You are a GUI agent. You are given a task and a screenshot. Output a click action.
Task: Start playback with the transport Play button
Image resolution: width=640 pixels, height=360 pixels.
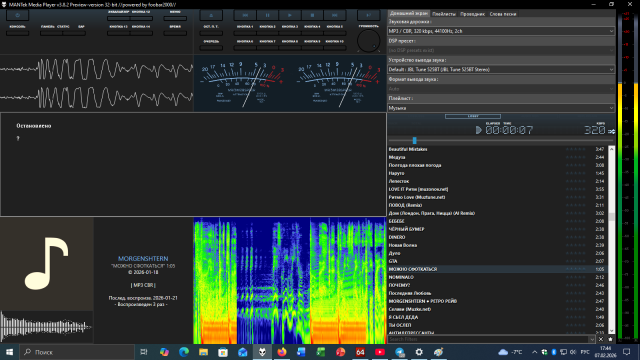click(x=290, y=15)
